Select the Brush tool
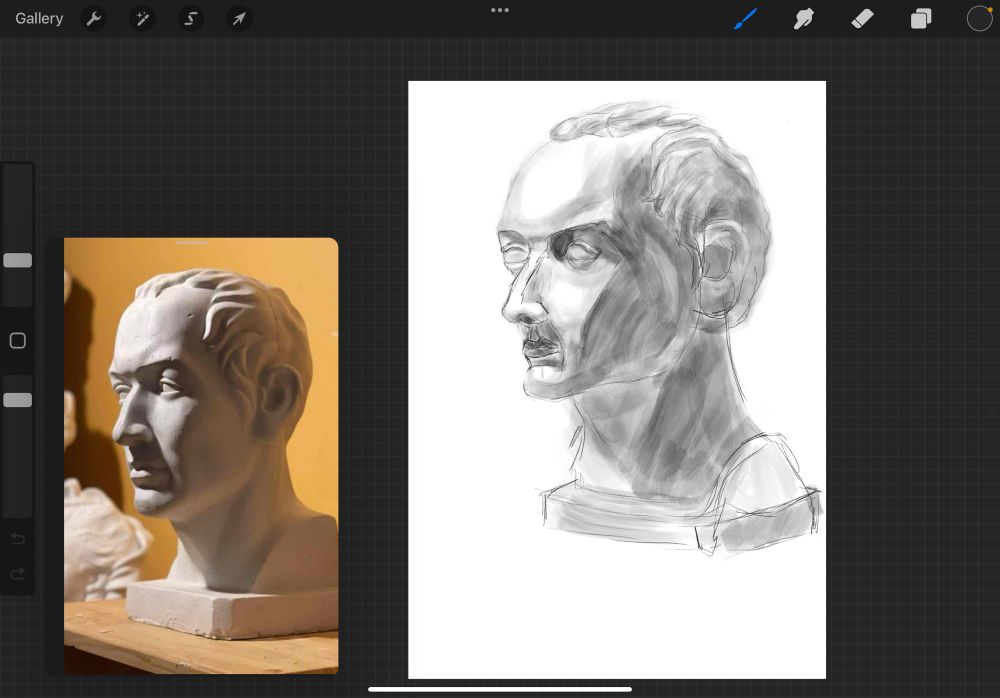Screen dimensions: 1000x698 (x=745, y=19)
